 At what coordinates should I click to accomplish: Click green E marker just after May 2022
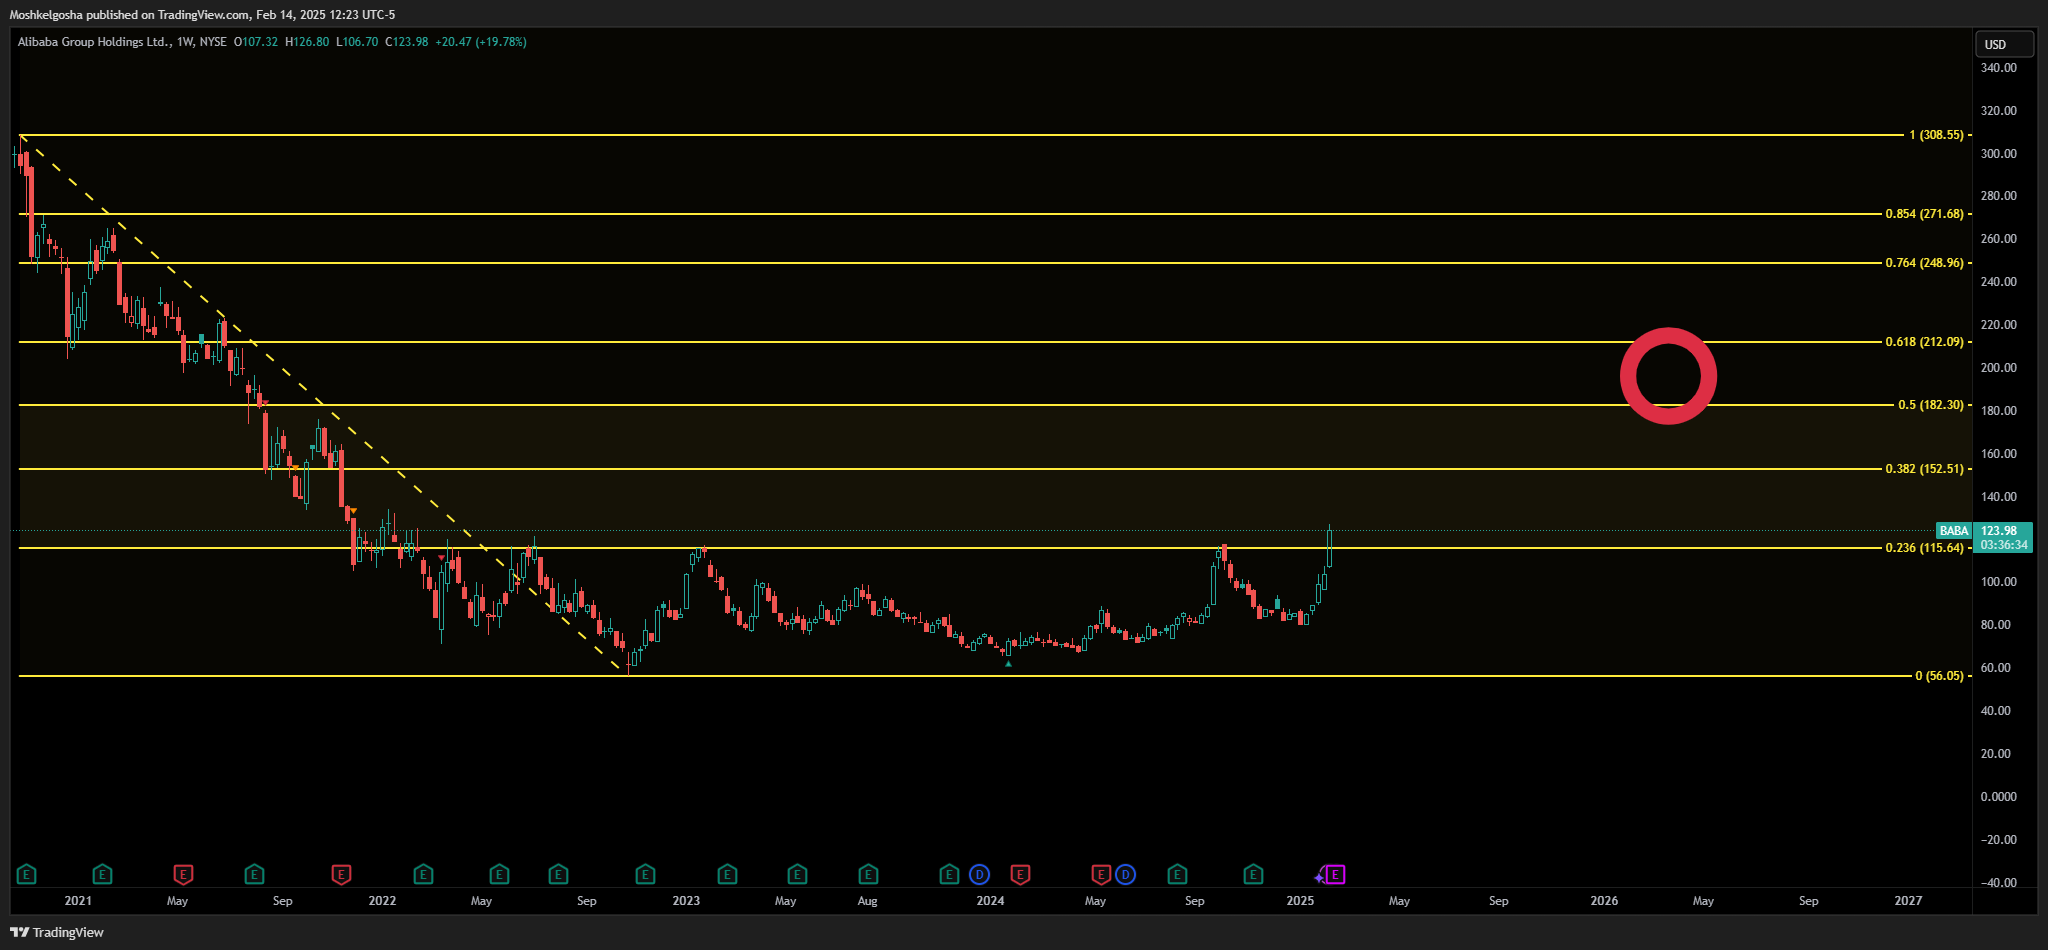click(499, 875)
